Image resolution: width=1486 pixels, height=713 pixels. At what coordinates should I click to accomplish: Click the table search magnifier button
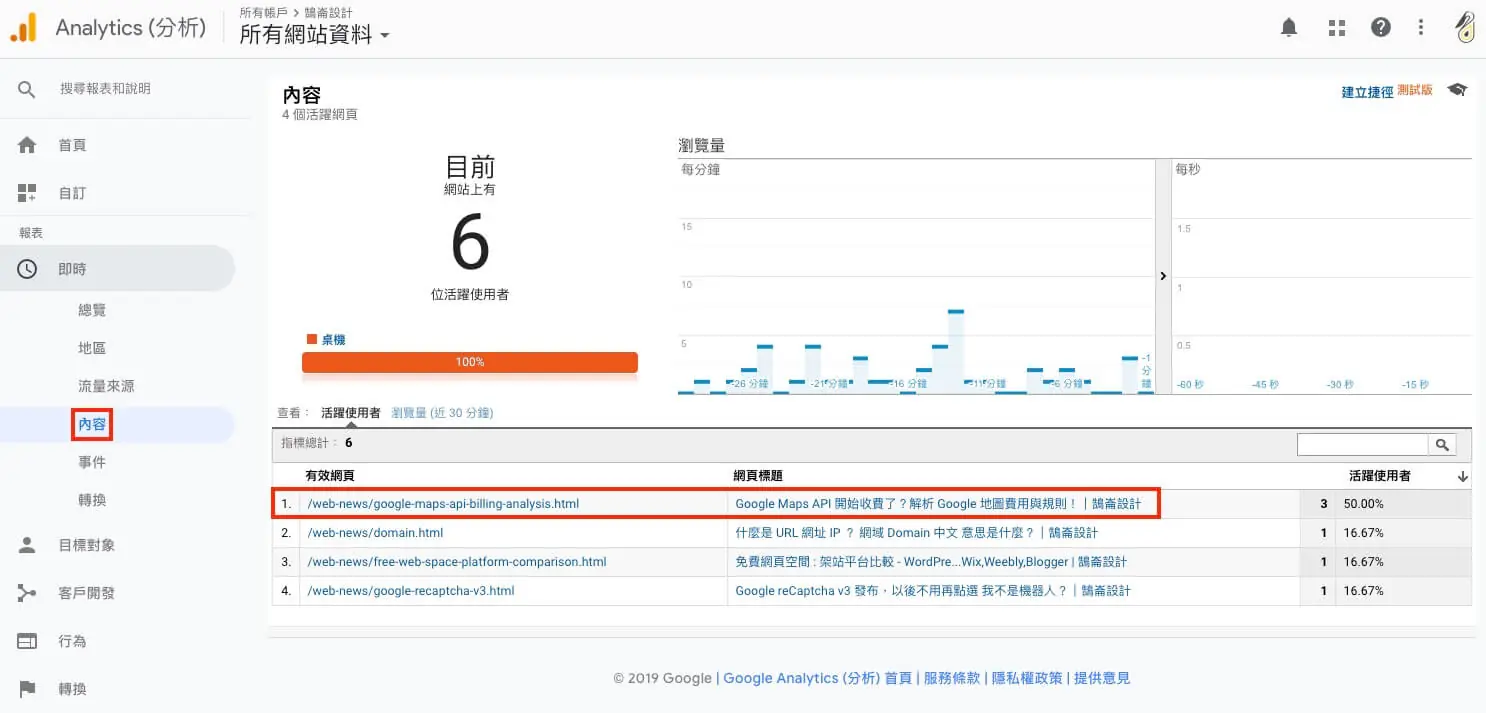tap(1442, 445)
